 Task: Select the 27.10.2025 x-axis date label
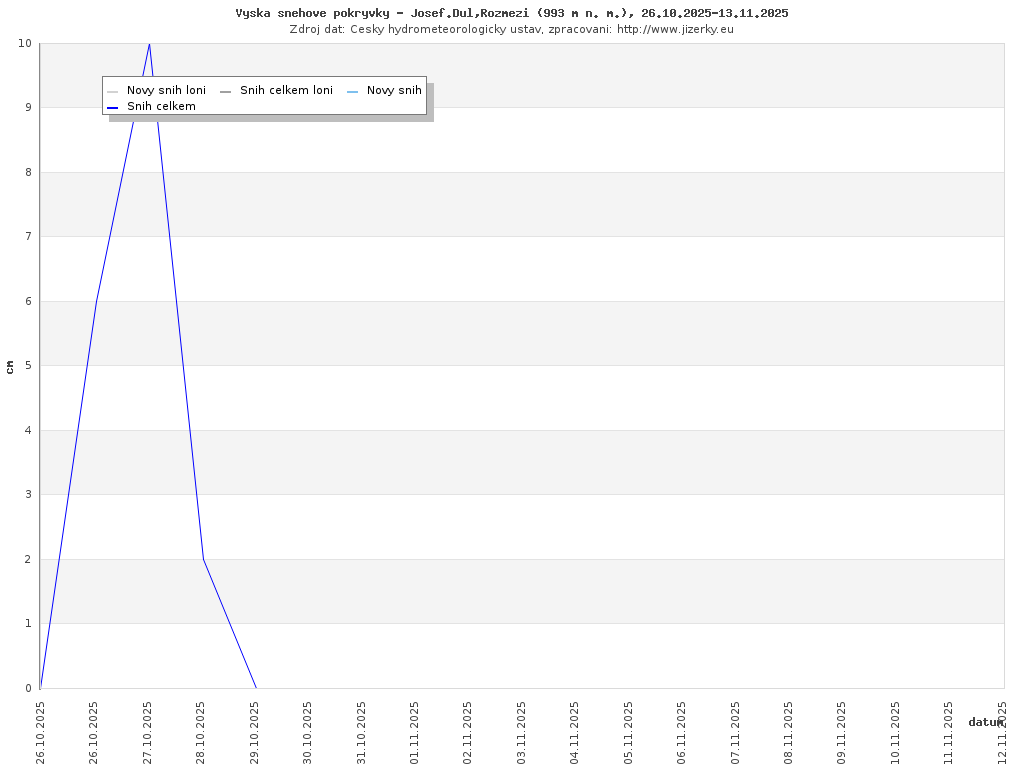148,732
